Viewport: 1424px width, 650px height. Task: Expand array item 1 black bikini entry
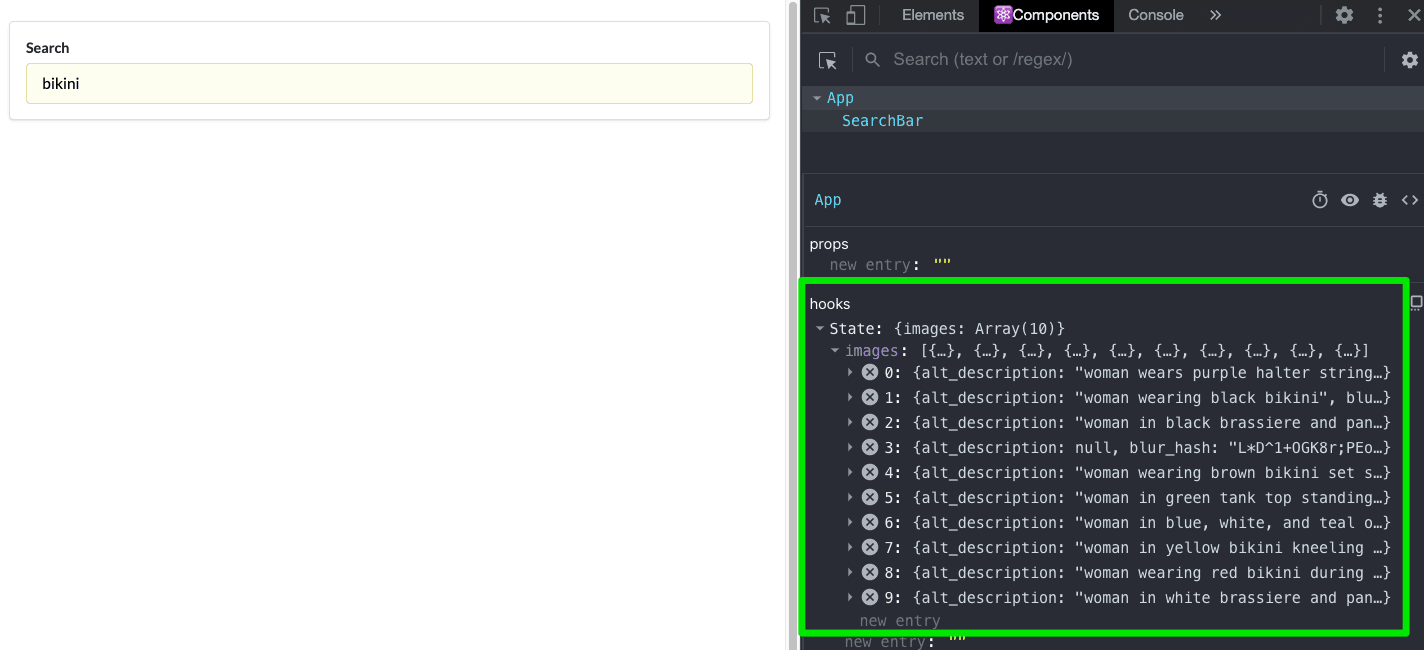(851, 398)
